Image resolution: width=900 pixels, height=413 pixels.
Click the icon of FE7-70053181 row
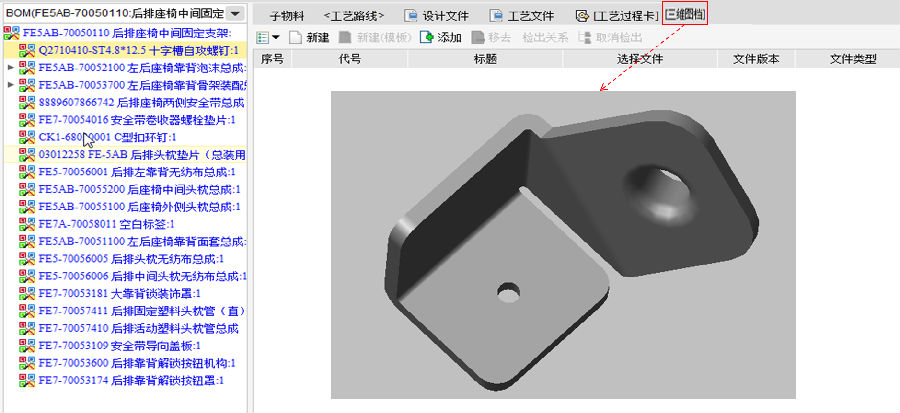click(27, 293)
